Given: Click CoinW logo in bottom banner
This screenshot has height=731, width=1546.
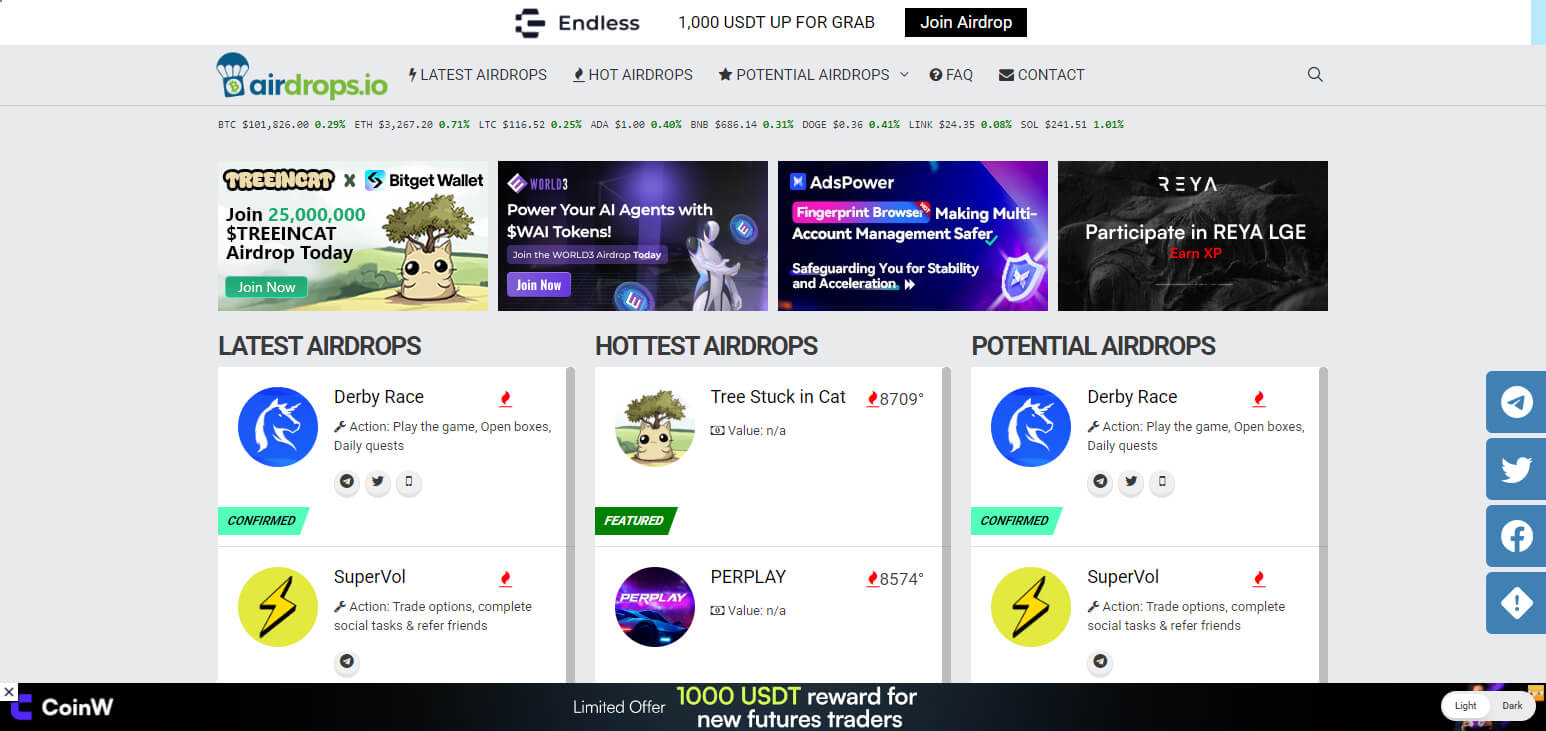Looking at the screenshot, I should coord(62,707).
